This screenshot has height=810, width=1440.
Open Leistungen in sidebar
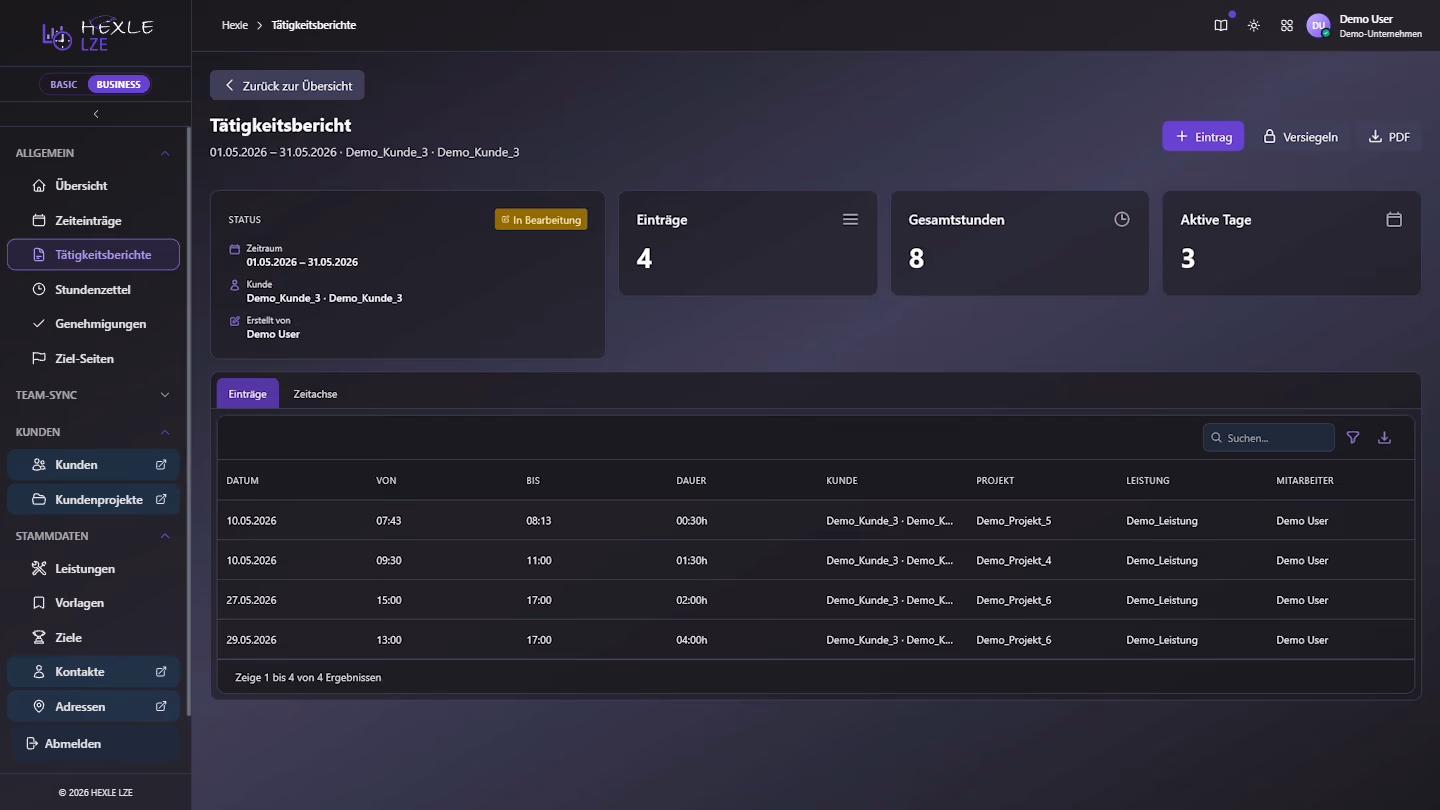[x=93, y=569]
